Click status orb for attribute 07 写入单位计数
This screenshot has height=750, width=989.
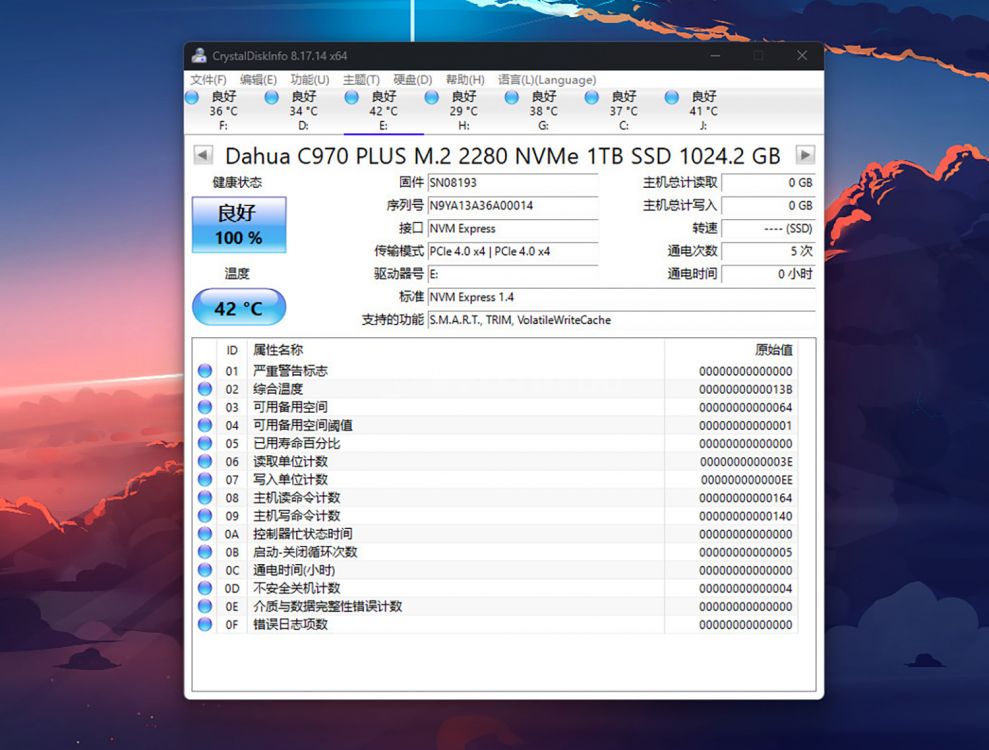(x=205, y=479)
